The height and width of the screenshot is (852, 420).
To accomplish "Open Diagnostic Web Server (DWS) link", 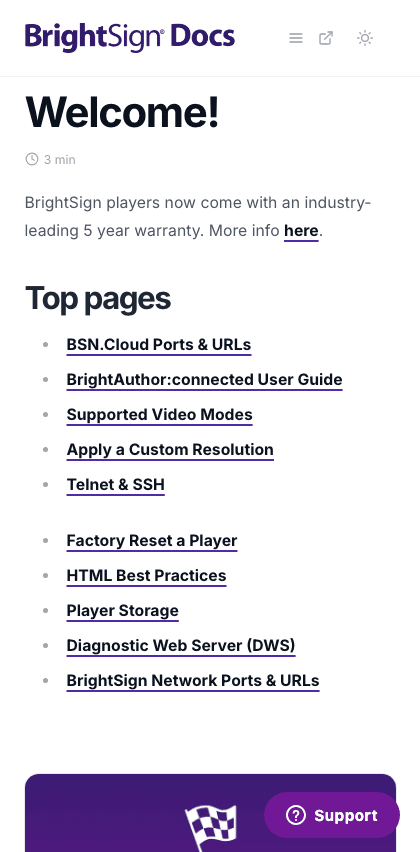I will [181, 646].
